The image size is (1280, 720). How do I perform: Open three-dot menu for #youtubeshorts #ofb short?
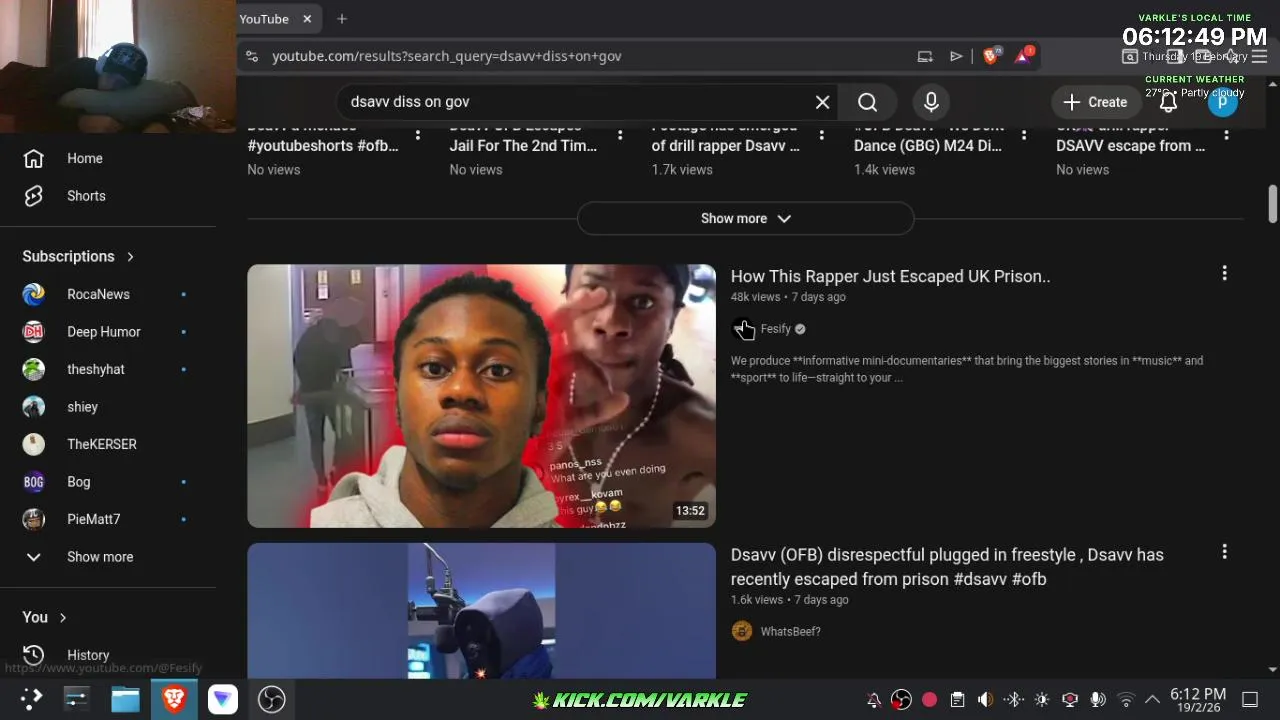pyautogui.click(x=418, y=135)
